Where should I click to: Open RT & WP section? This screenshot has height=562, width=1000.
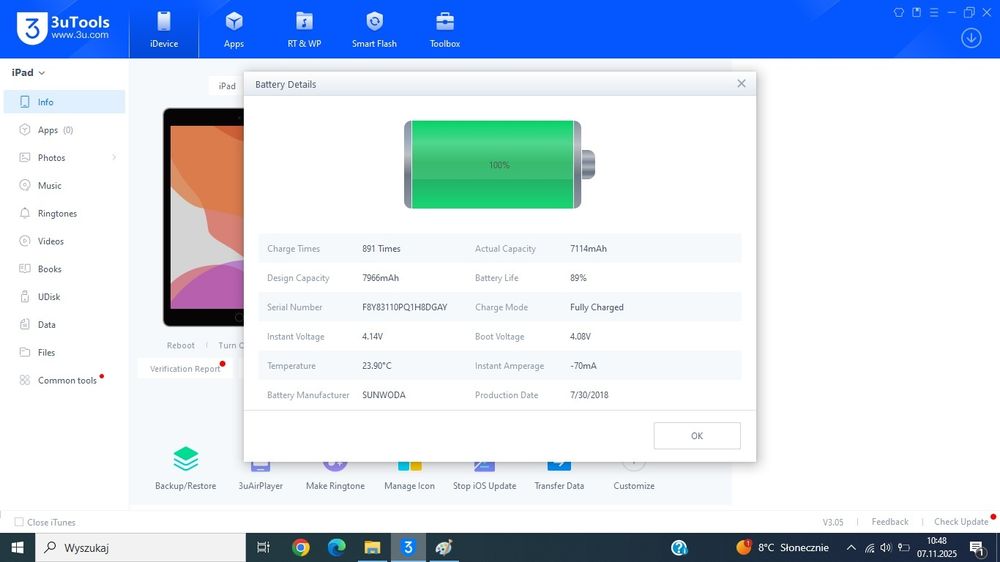[304, 29]
